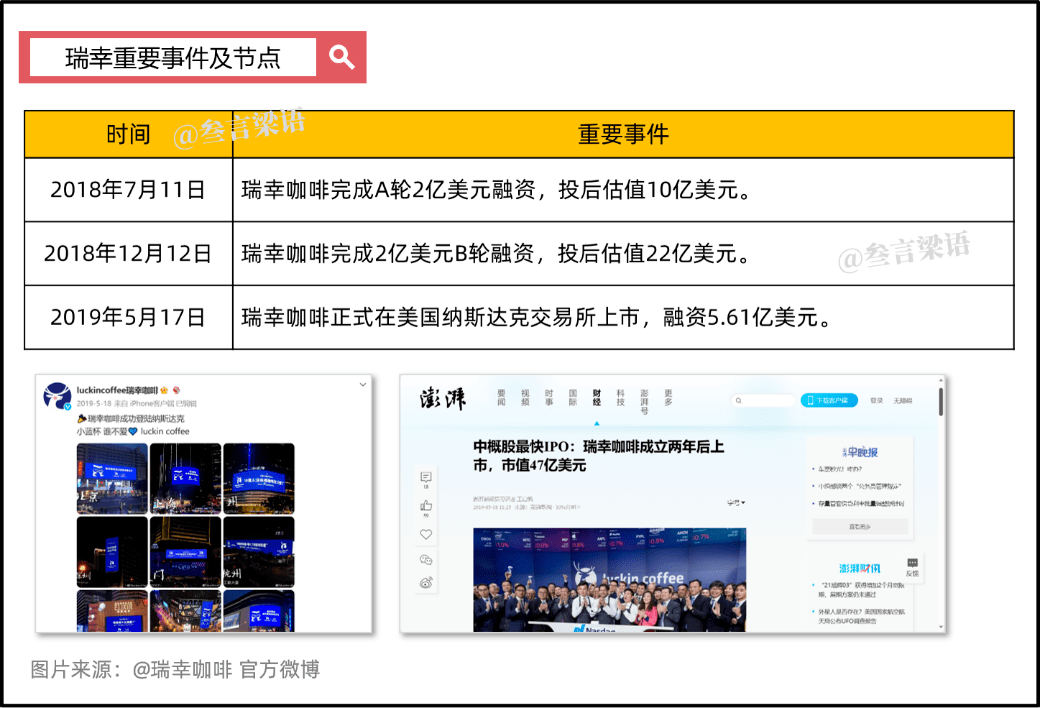Switch to the 财经 tab

click(x=597, y=398)
